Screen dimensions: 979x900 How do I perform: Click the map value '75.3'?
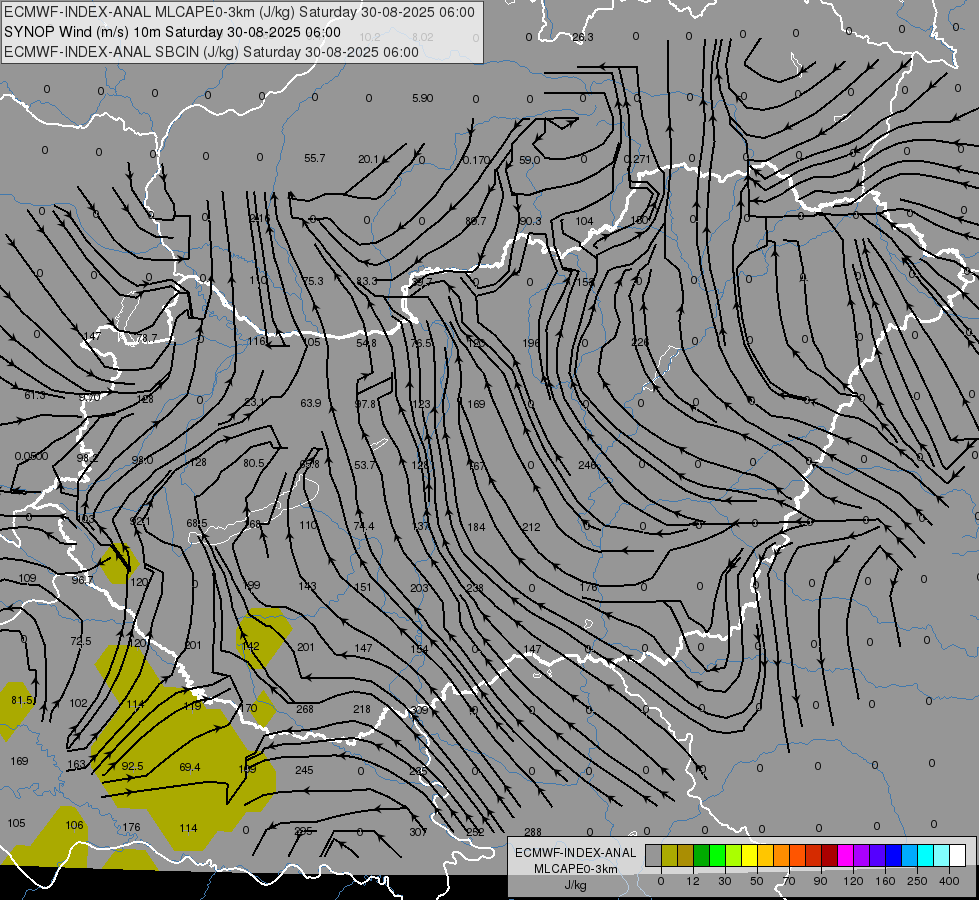(x=313, y=281)
